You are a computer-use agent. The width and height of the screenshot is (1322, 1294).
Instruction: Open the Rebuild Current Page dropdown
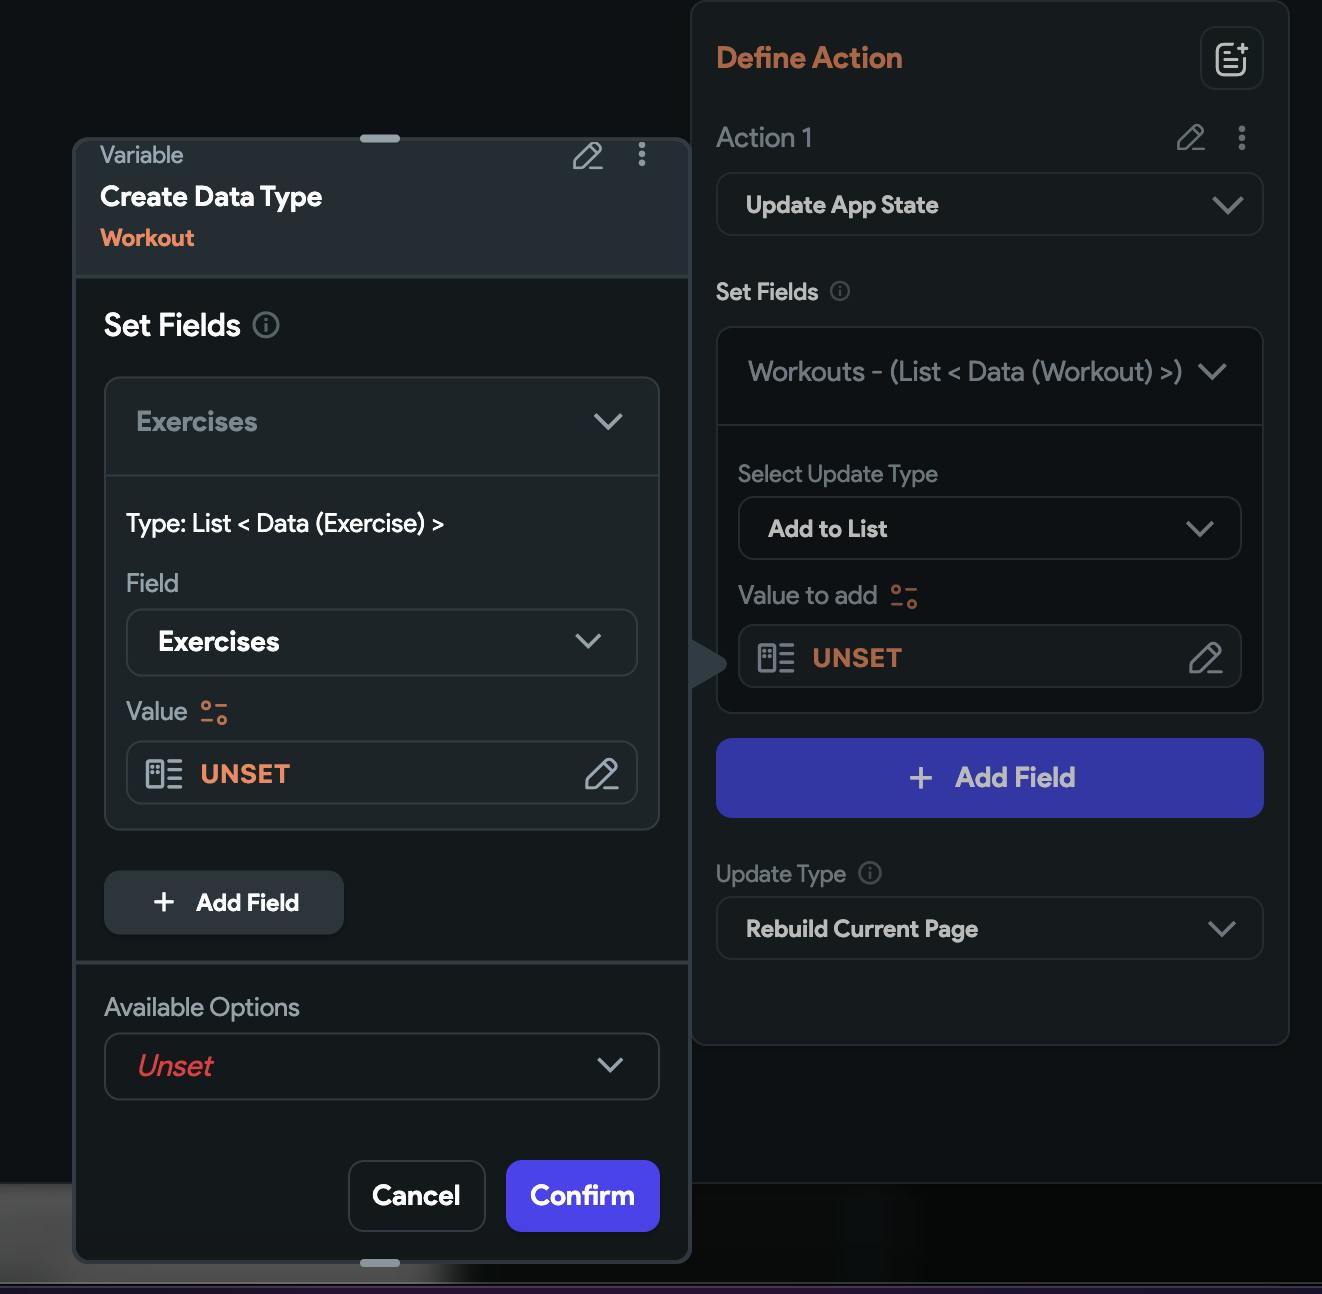tap(989, 929)
